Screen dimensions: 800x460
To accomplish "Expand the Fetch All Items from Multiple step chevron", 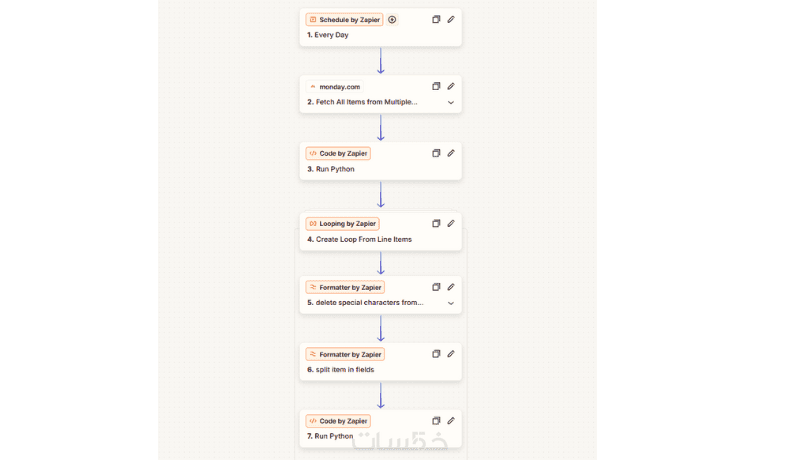I will pos(451,102).
